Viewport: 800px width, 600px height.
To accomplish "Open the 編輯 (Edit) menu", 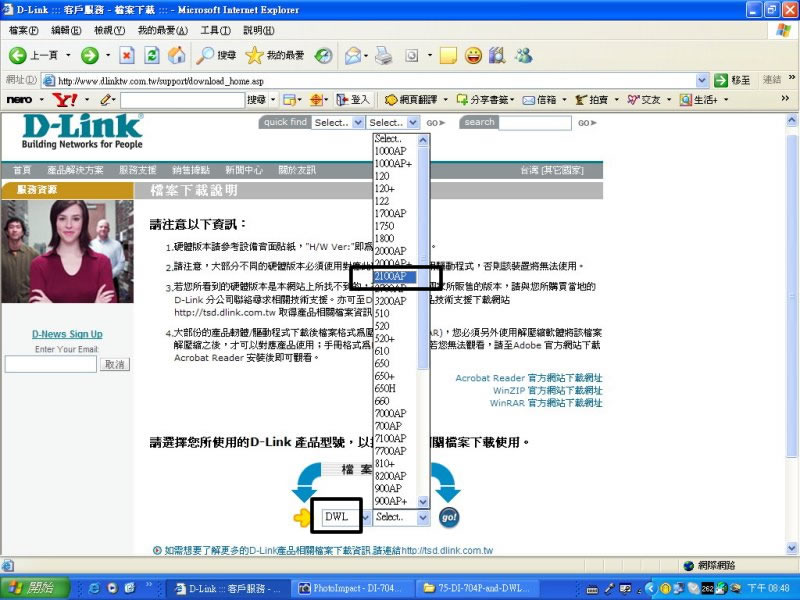I will click(x=66, y=31).
